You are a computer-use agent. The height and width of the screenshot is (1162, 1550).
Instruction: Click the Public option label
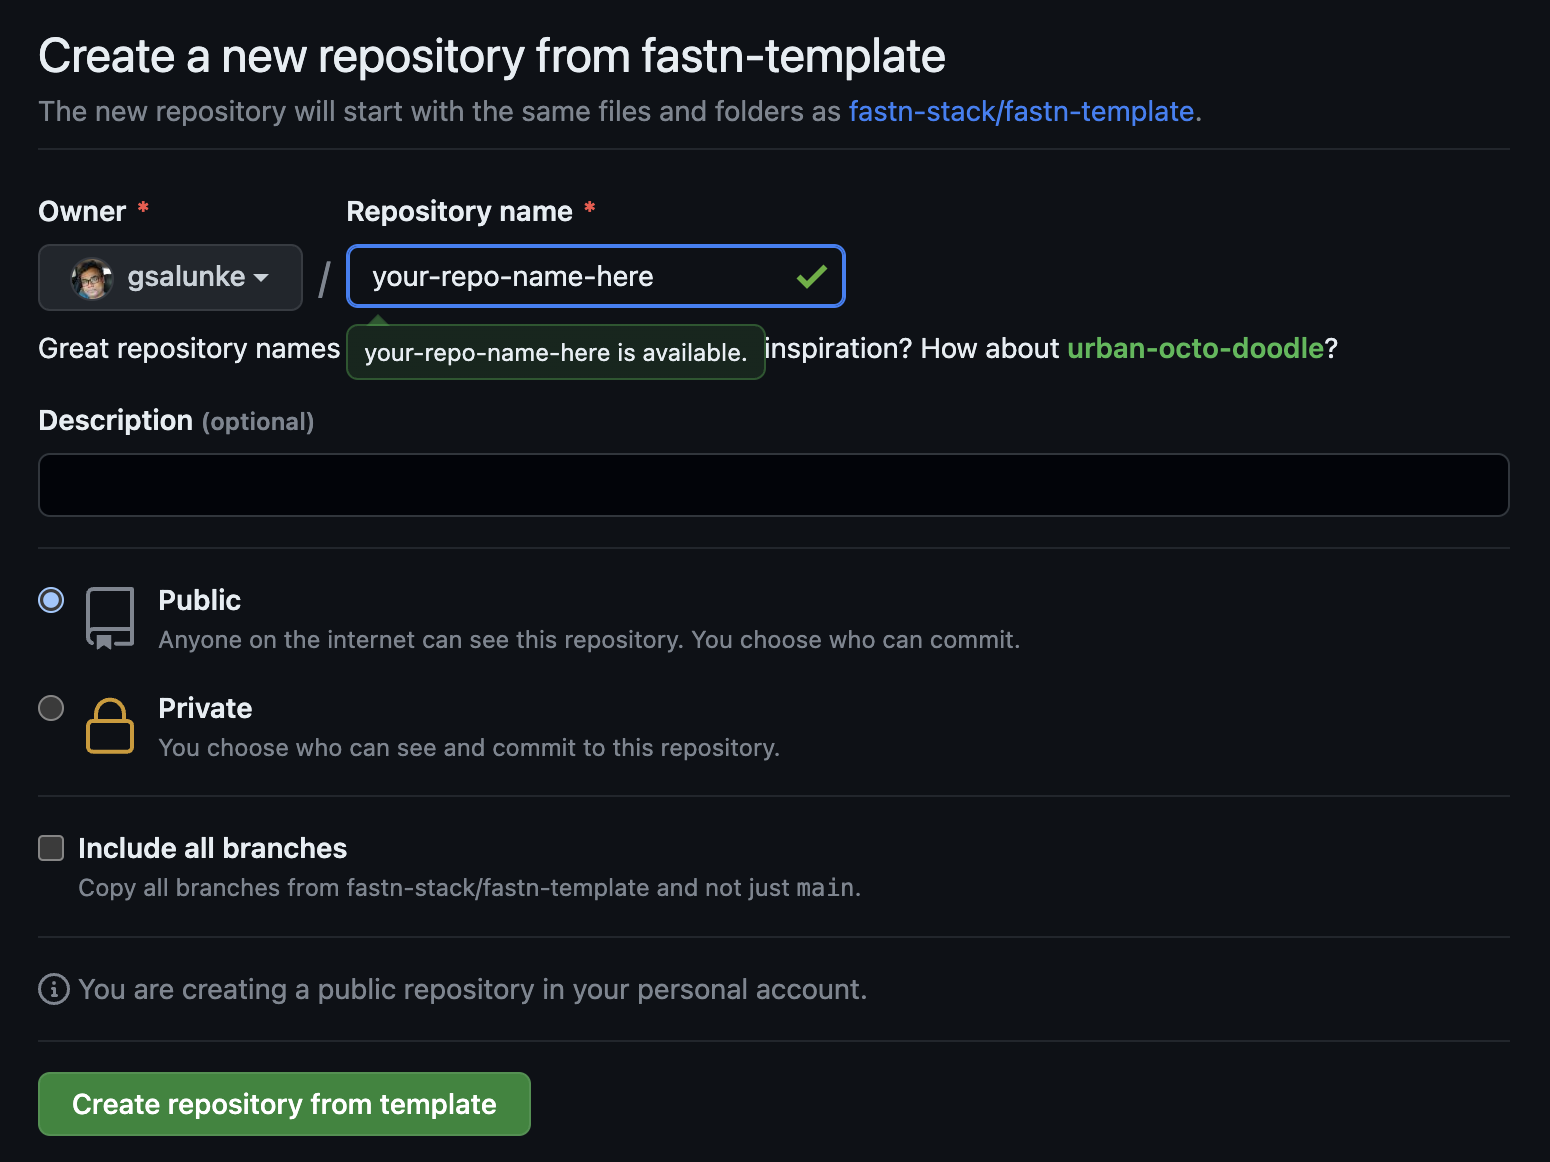coord(200,600)
